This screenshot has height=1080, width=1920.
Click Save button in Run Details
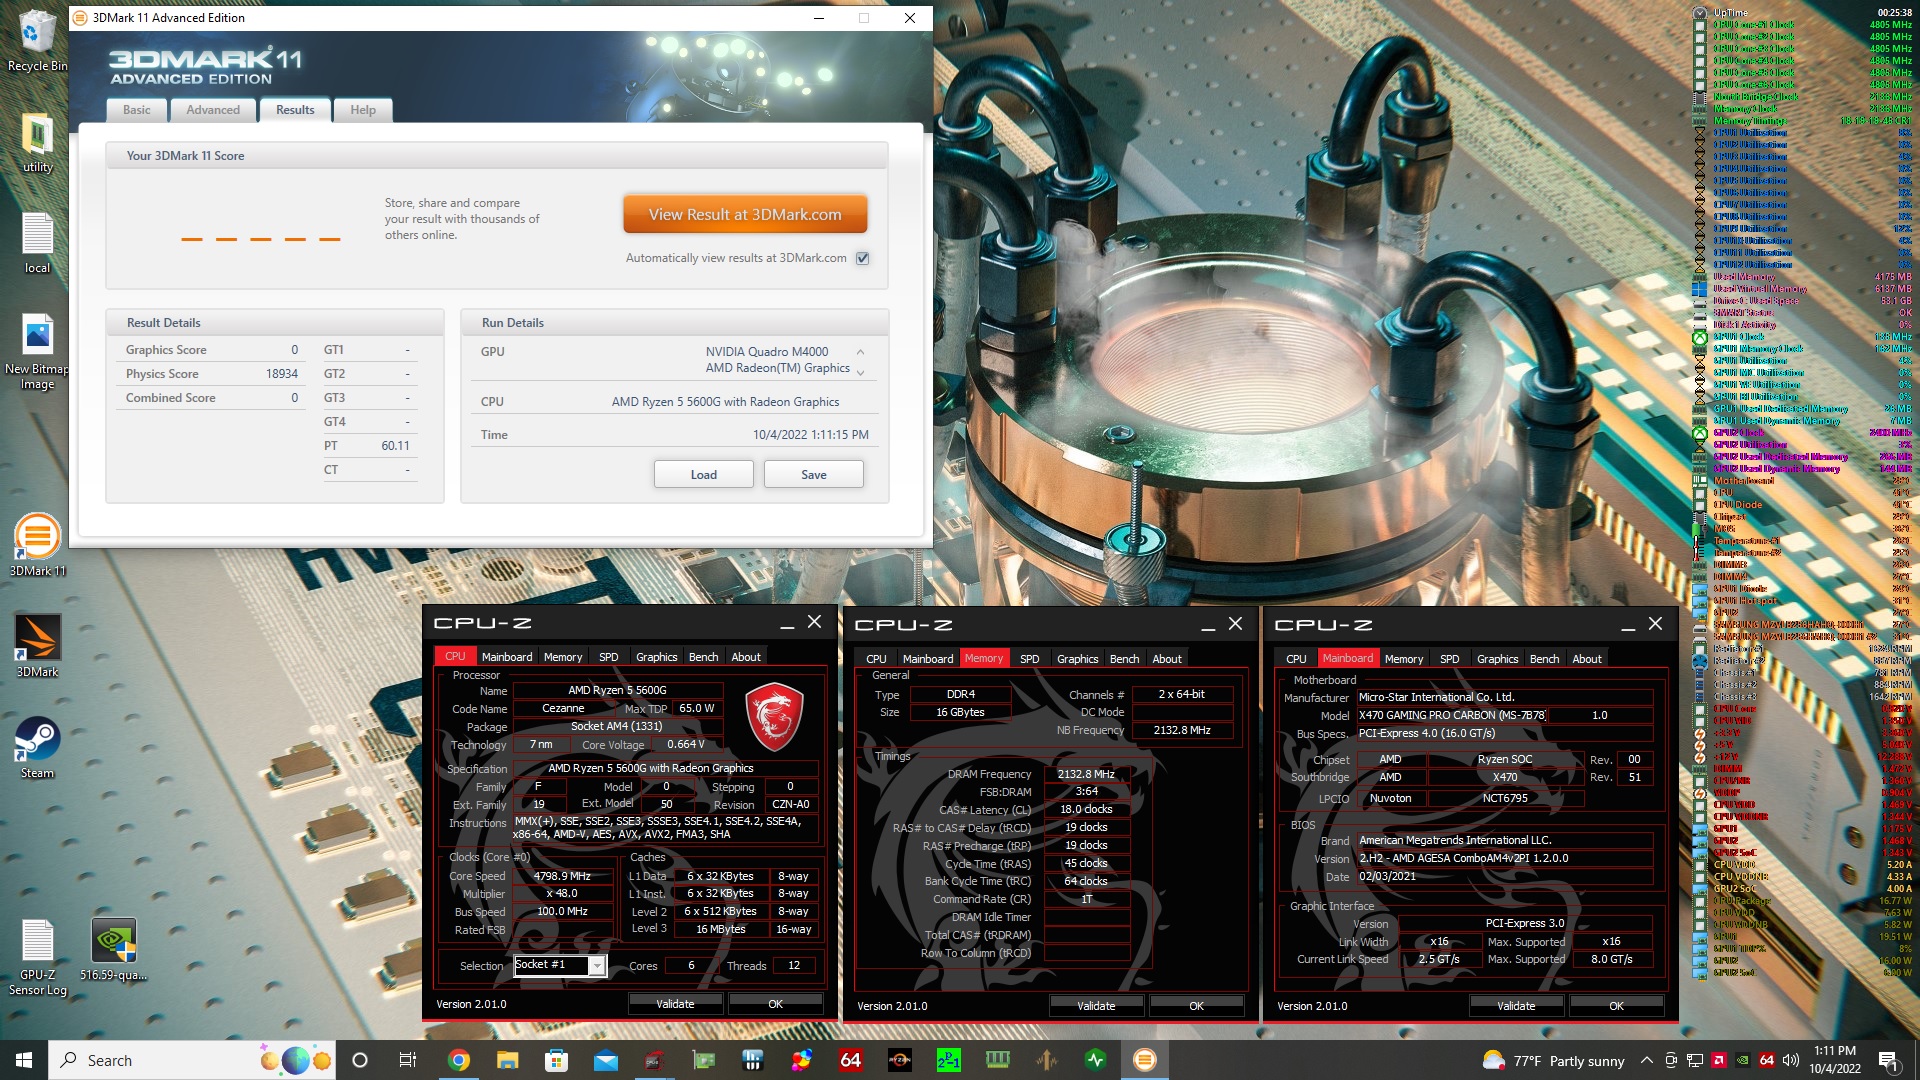tap(814, 474)
